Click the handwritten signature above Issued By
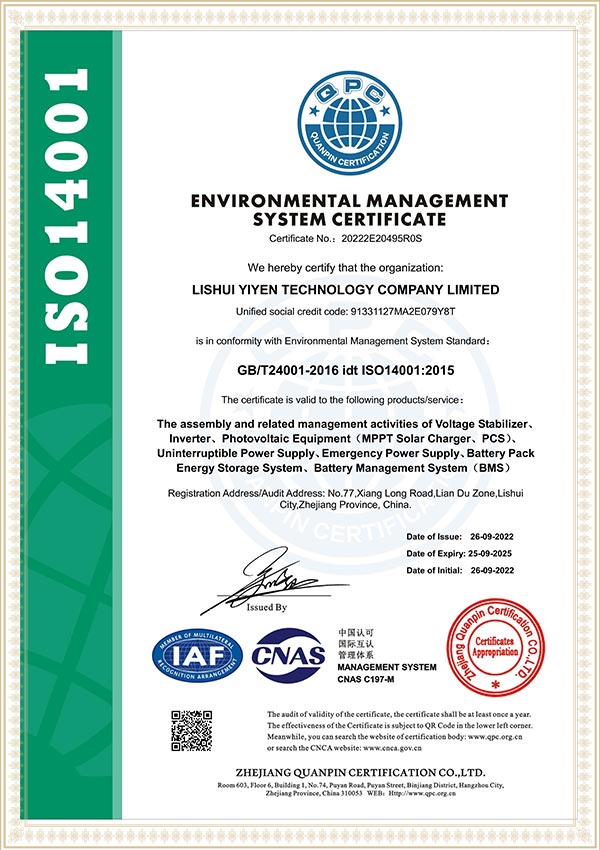Image resolution: width=600 pixels, height=850 pixels. coord(274,581)
